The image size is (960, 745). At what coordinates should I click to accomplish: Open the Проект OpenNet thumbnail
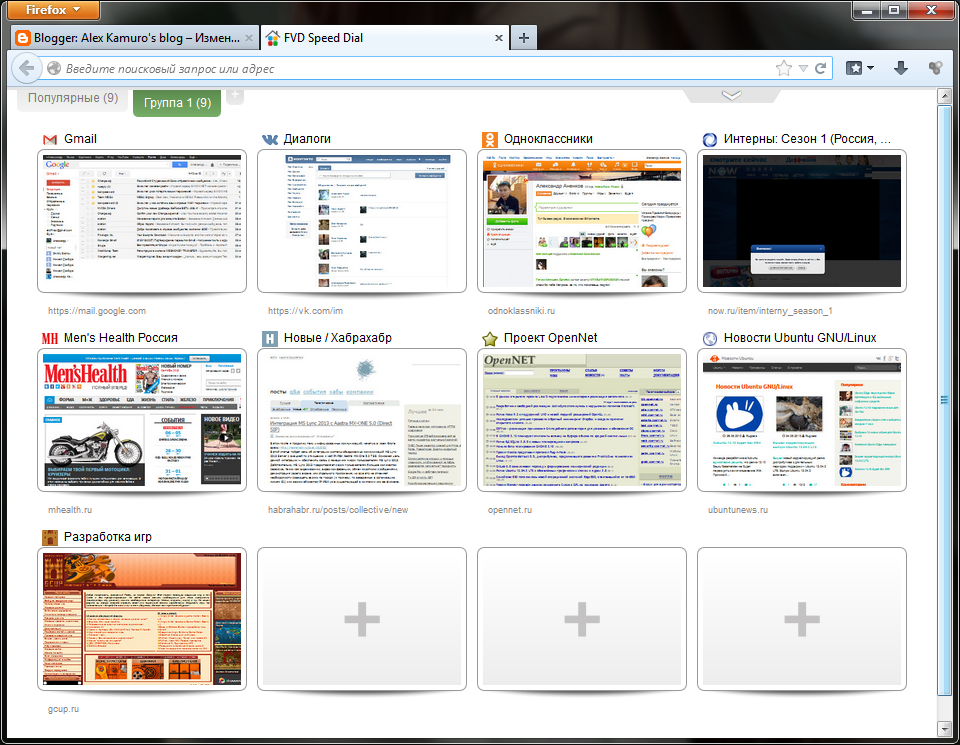coord(582,420)
